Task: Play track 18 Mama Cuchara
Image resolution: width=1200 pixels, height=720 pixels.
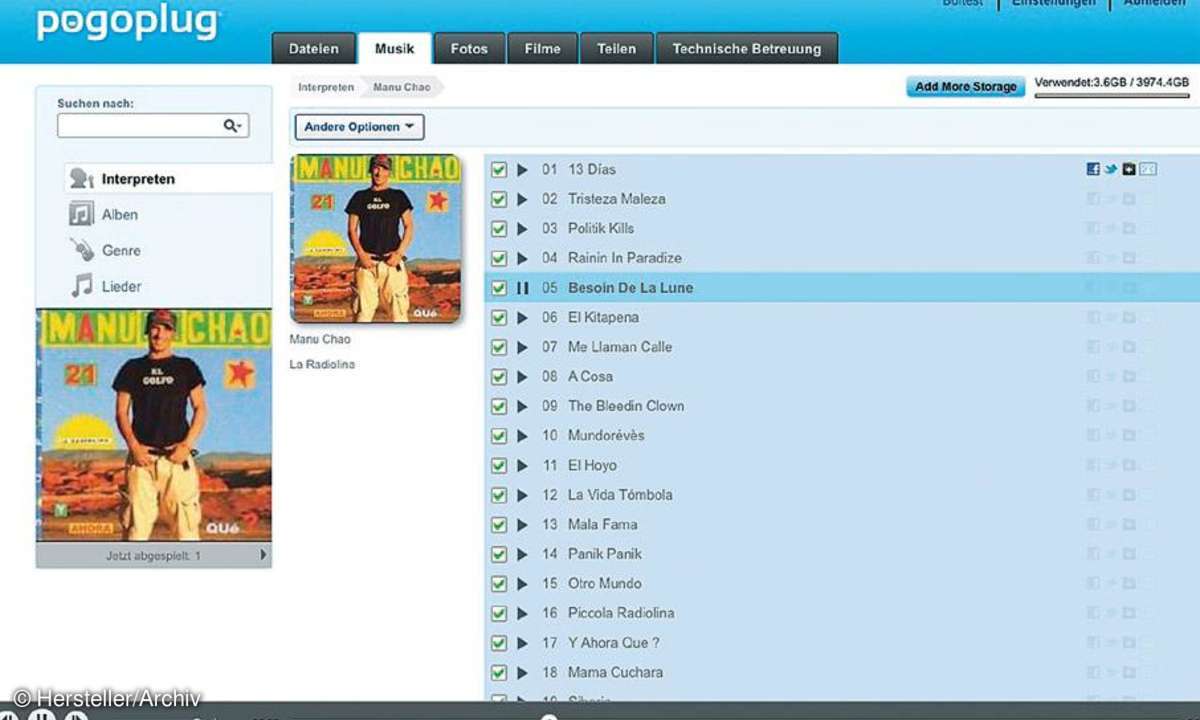Action: [522, 673]
